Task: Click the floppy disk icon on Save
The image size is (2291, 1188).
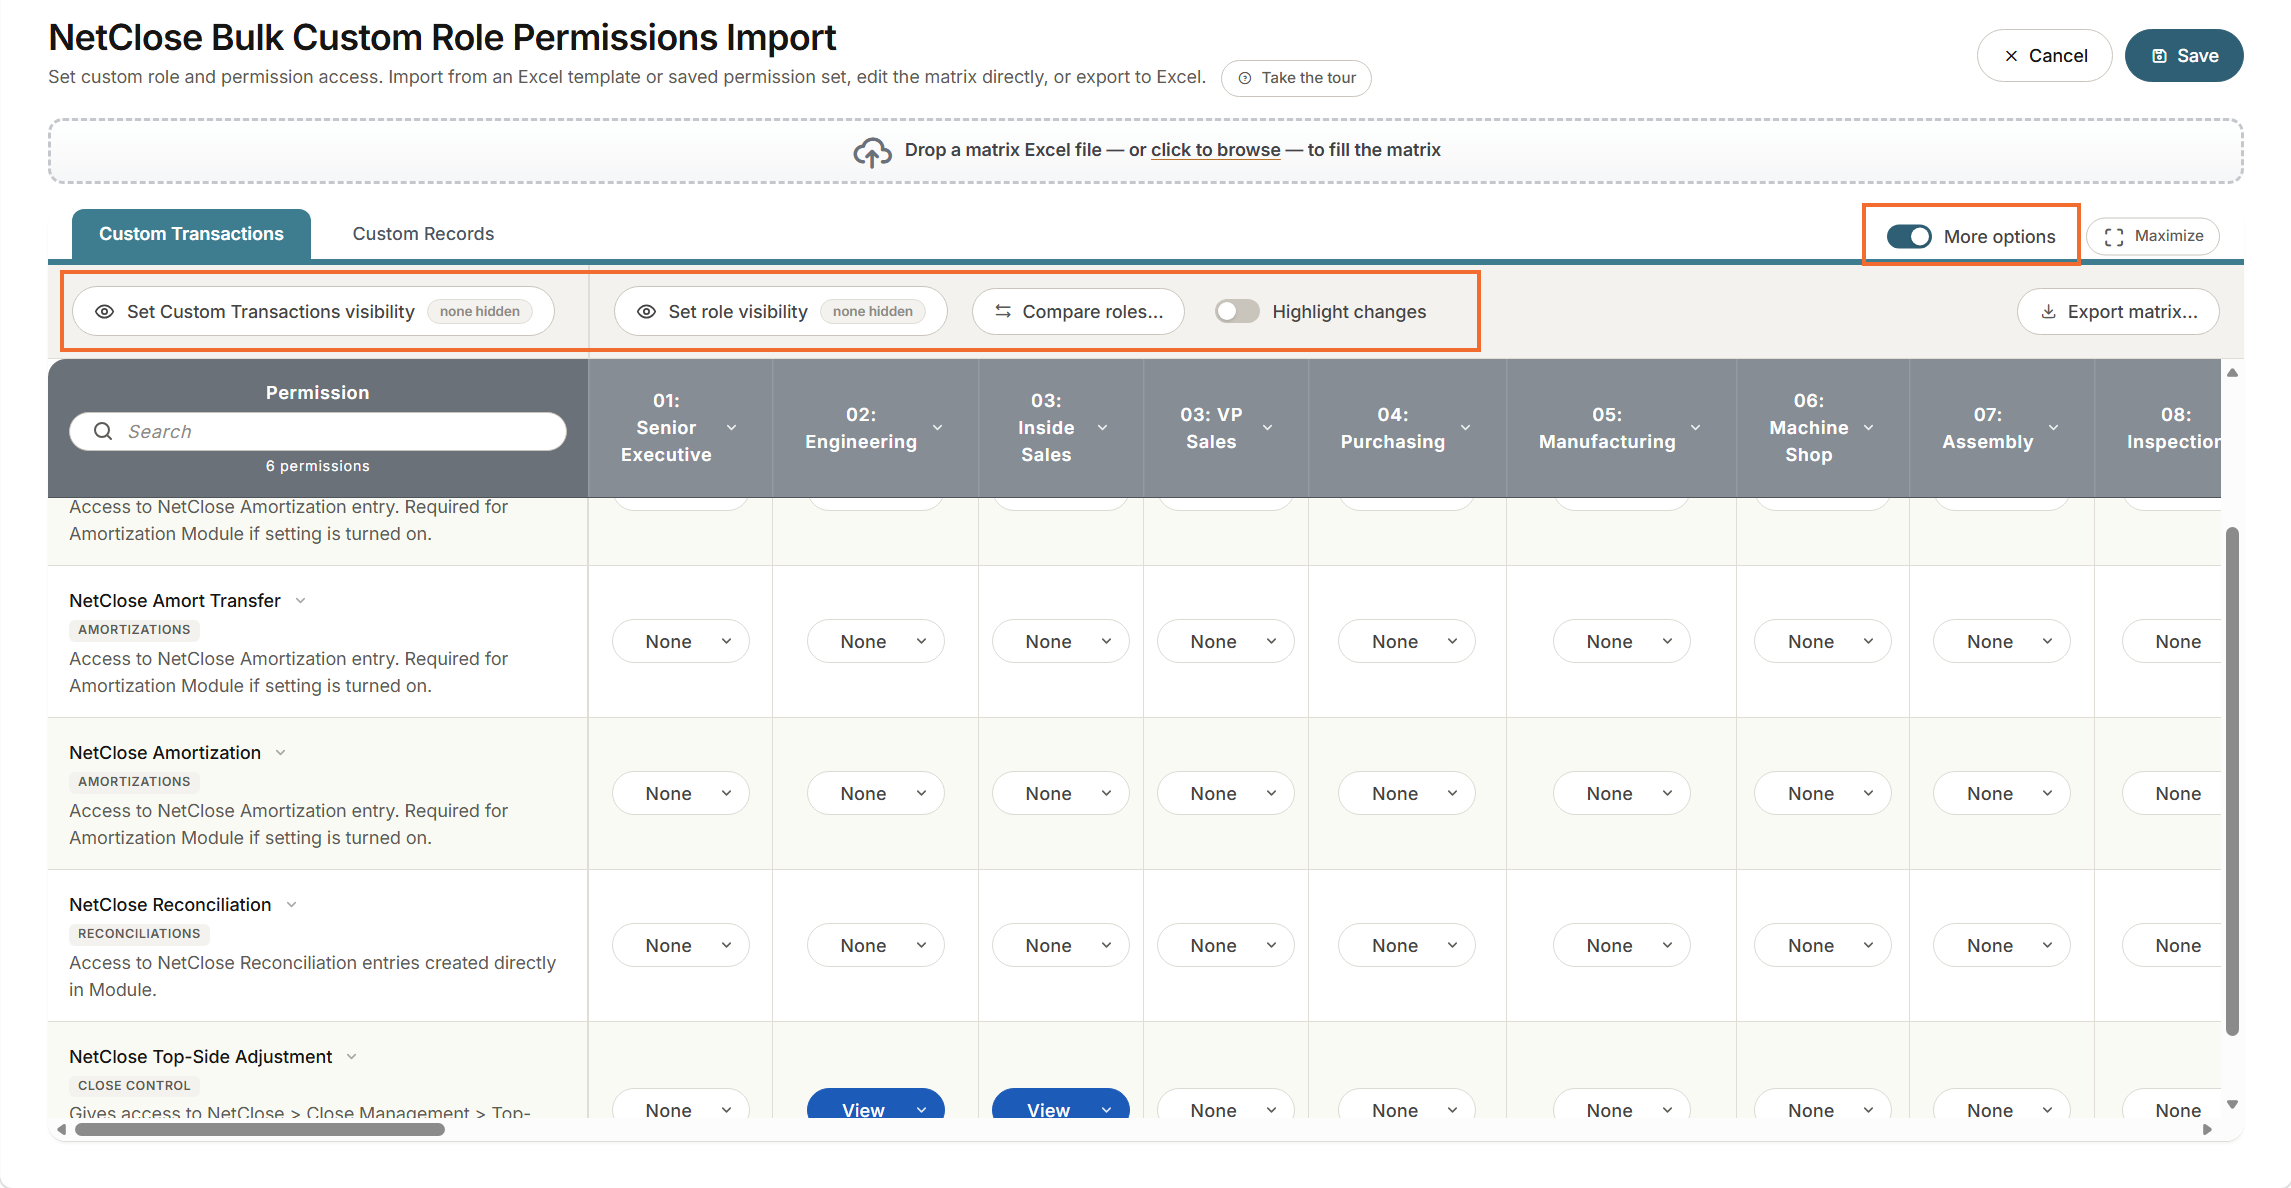Action: click(x=2160, y=56)
